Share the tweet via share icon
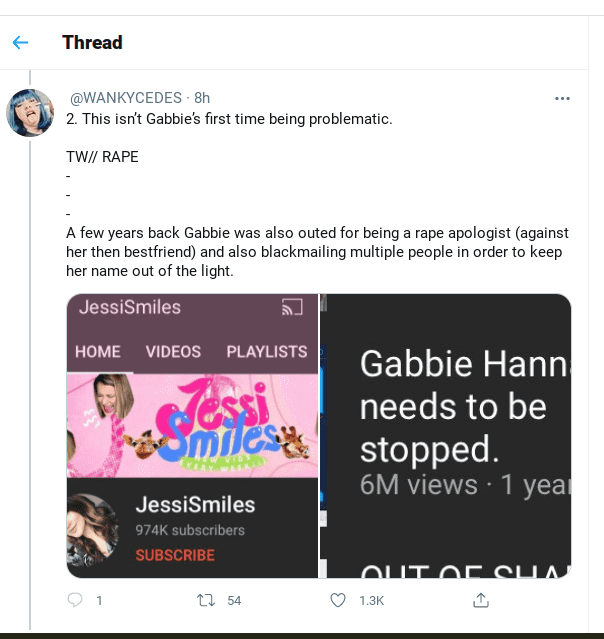The height and width of the screenshot is (639, 604). (480, 600)
